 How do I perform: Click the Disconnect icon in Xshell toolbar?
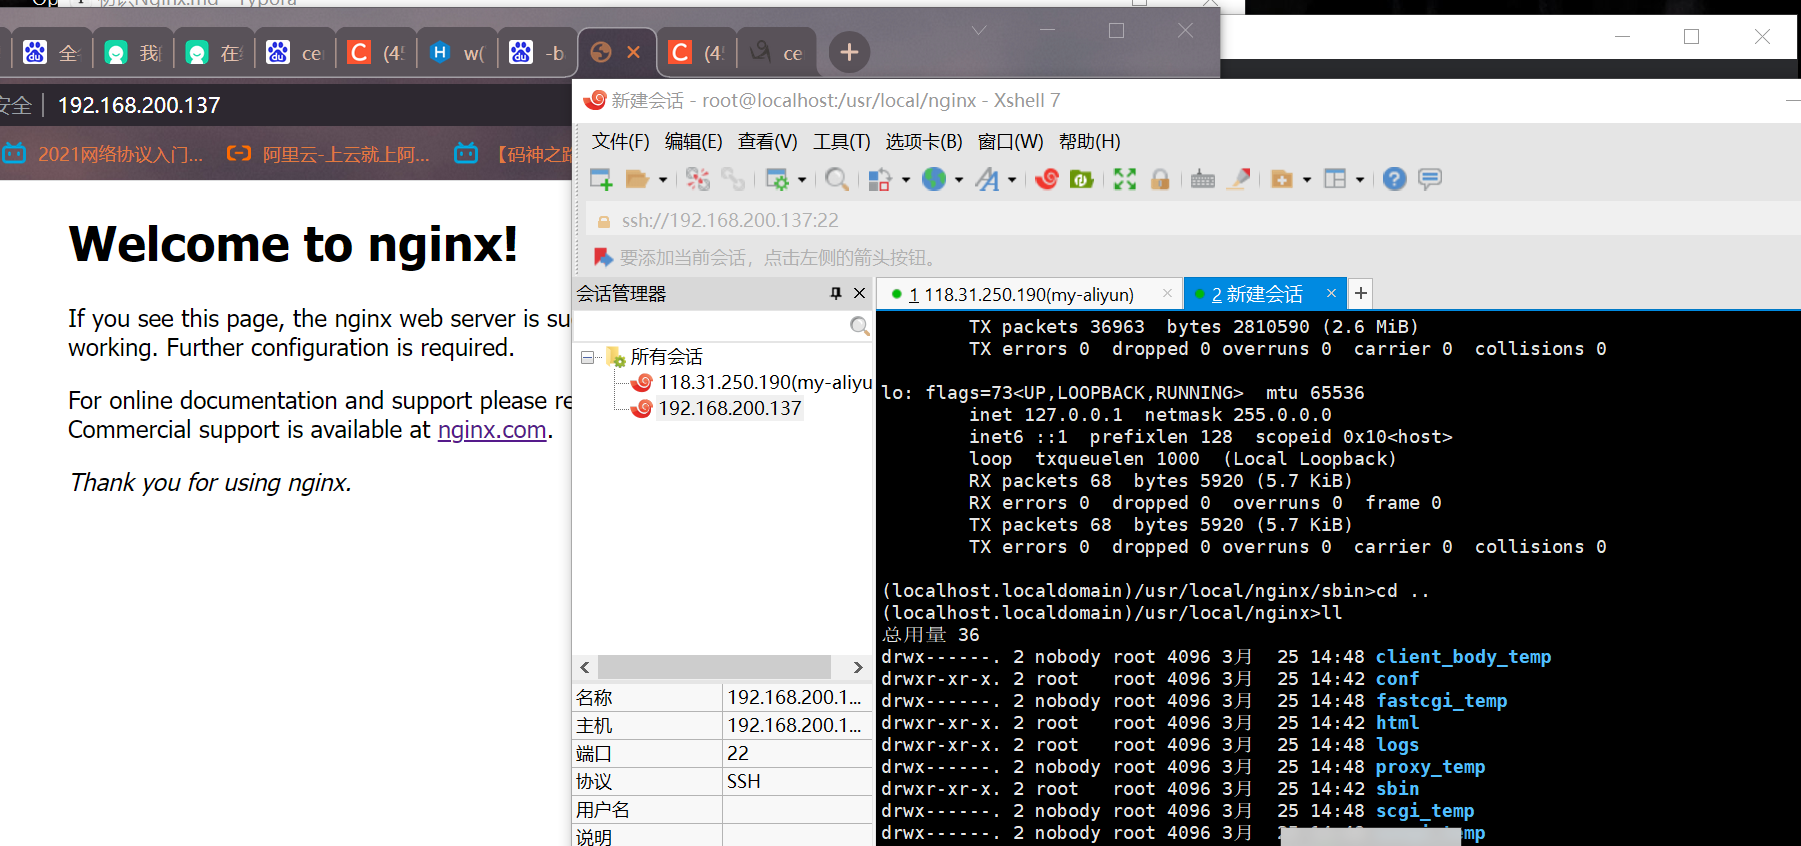[698, 179]
